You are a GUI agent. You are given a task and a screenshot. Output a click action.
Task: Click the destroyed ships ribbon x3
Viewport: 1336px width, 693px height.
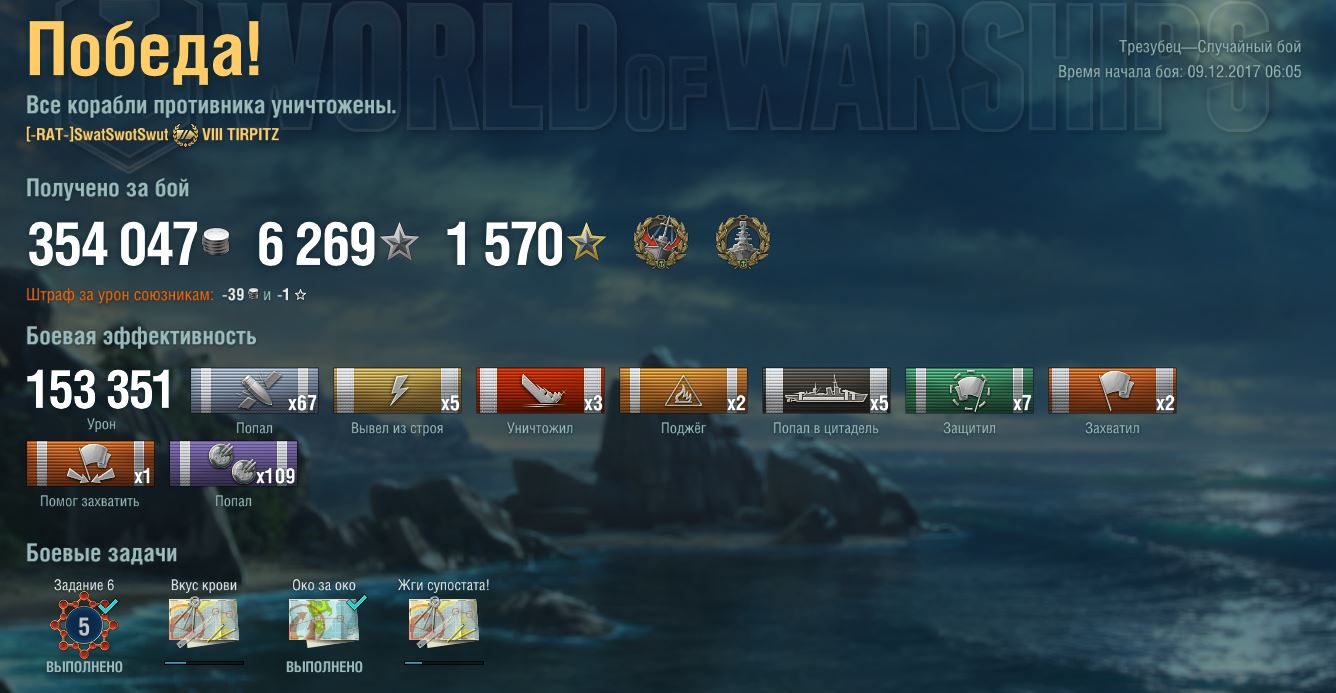click(540, 390)
